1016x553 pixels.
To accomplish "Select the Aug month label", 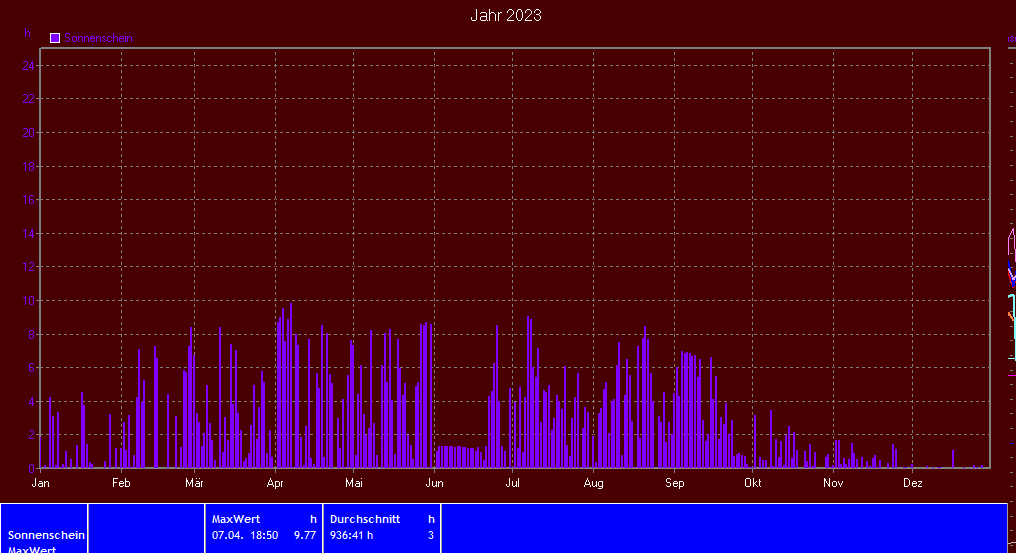I will coord(593,483).
